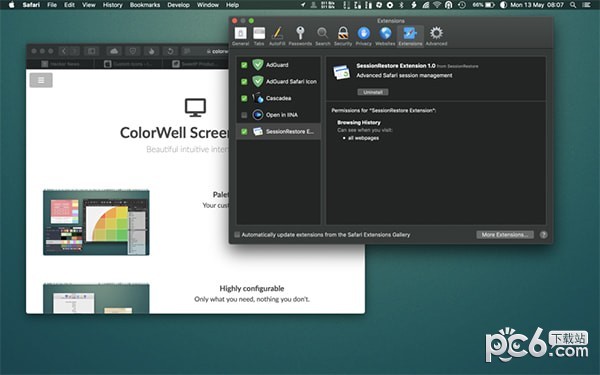The image size is (600, 375).
Task: Open the Advanced preferences gear pane
Action: point(436,37)
